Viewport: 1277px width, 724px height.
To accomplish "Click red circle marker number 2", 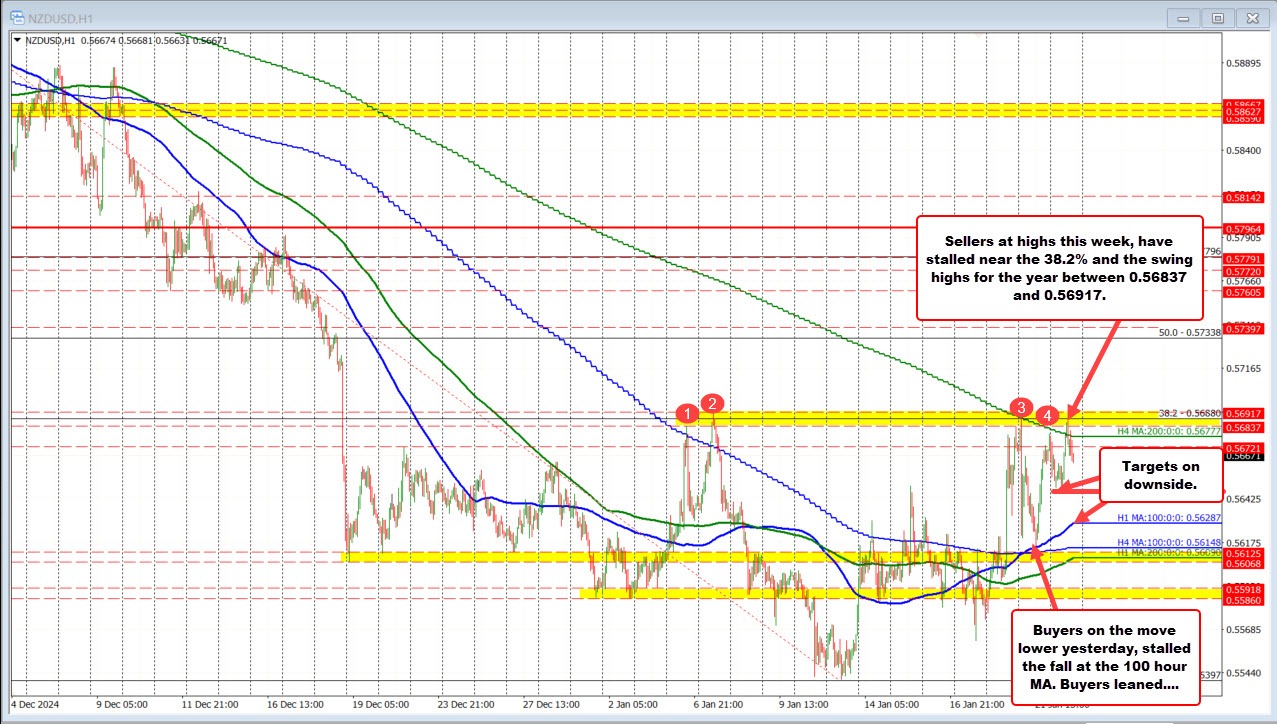I will pos(712,403).
